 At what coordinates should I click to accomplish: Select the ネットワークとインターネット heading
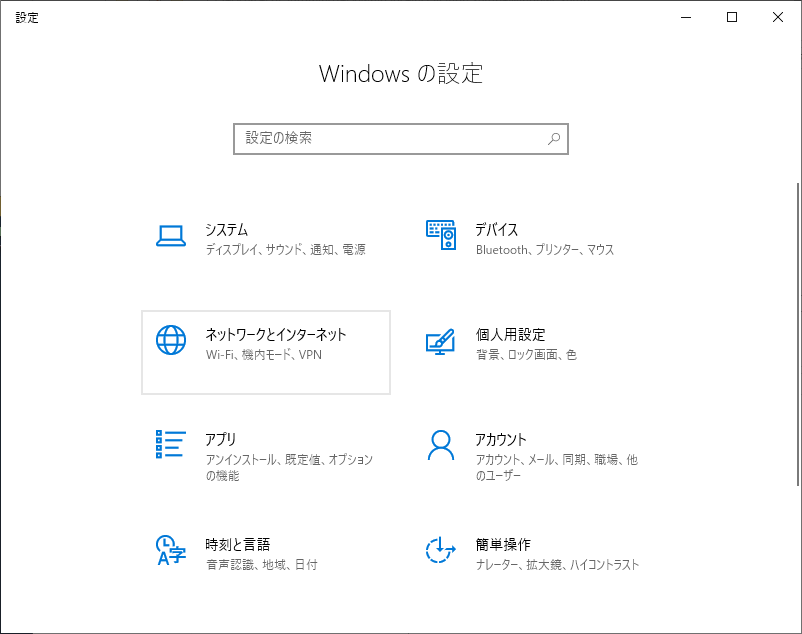tap(276, 334)
